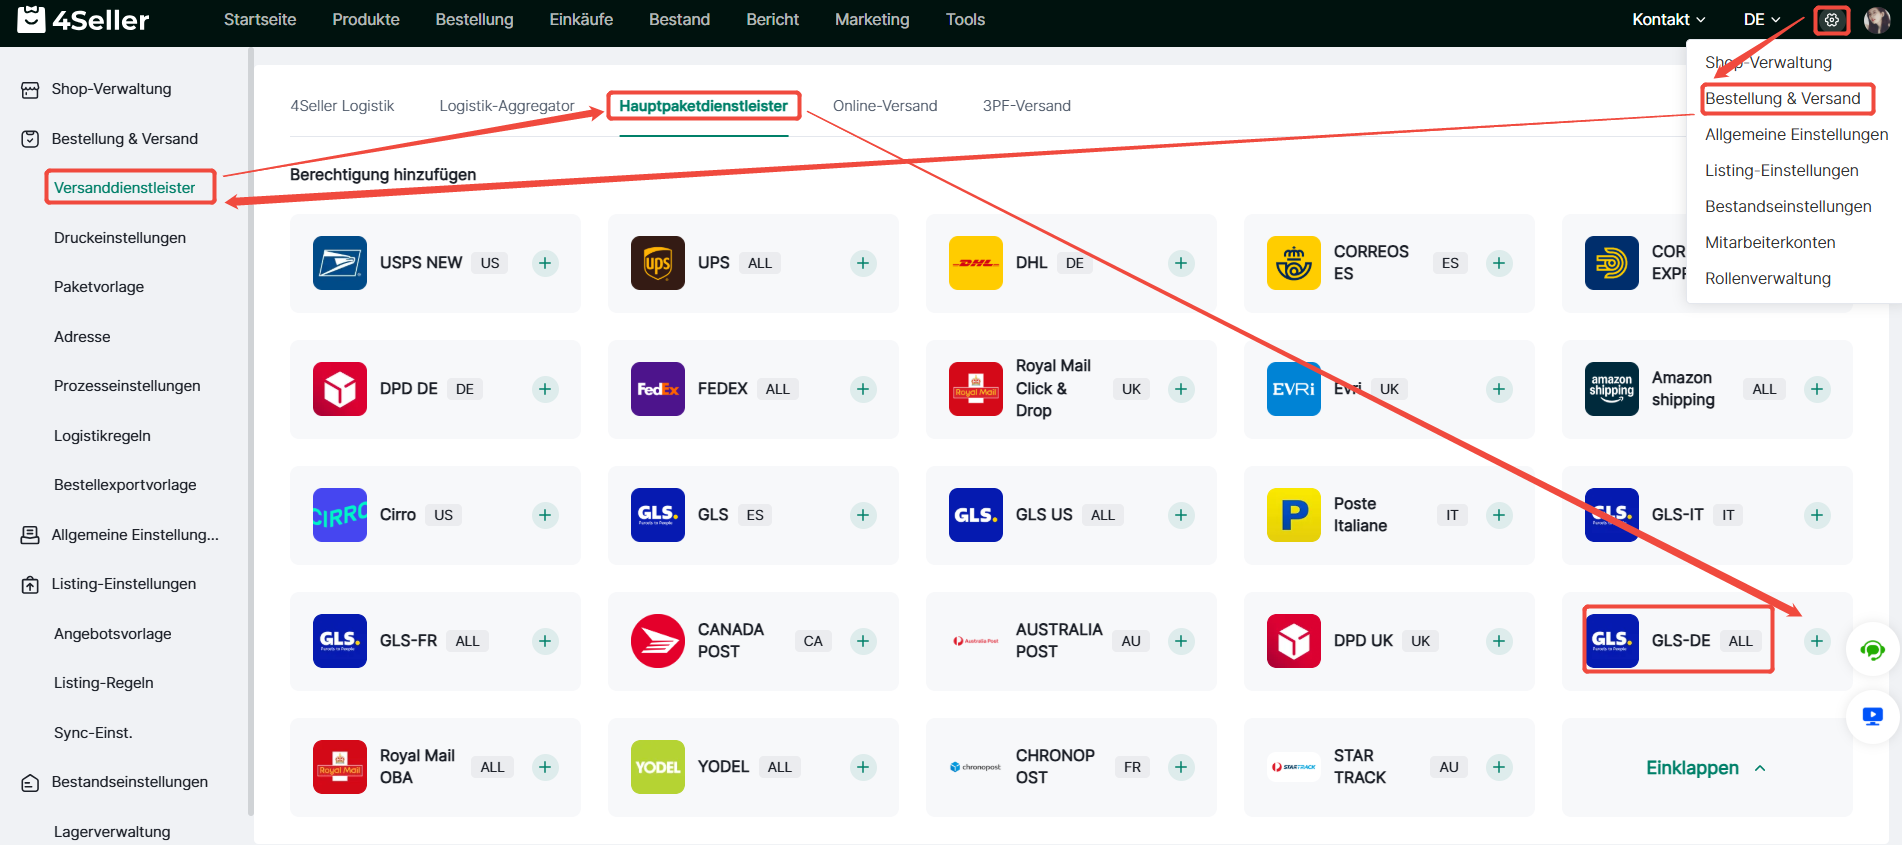Open the Marketing top menu

tap(872, 20)
